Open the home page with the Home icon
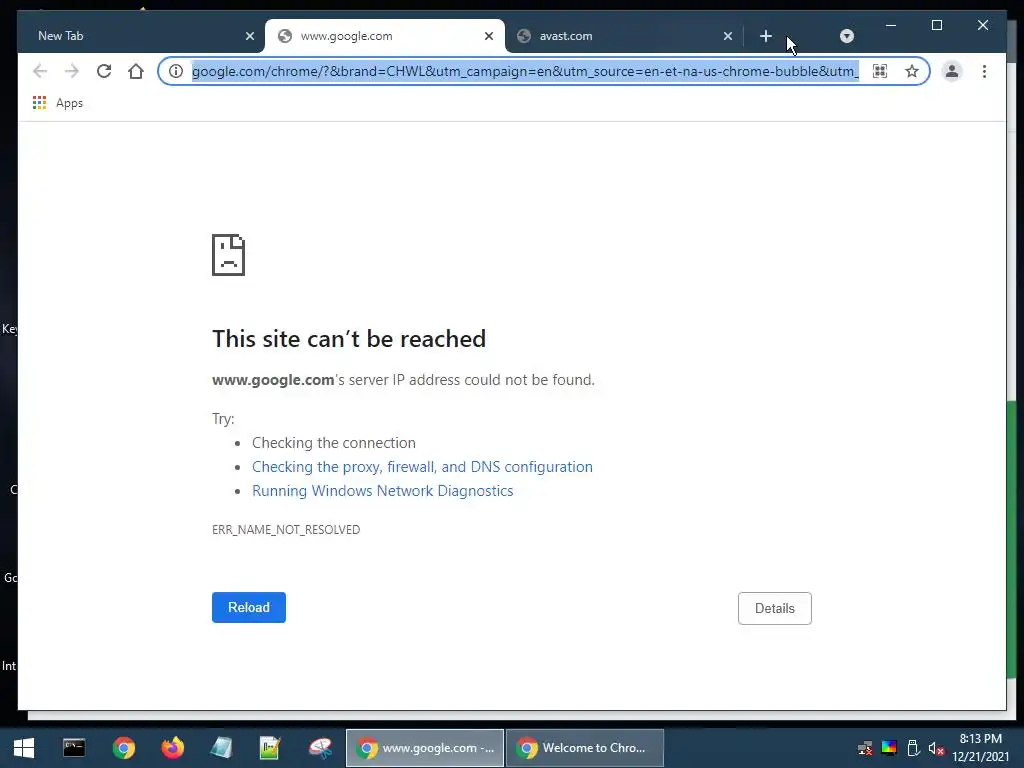The width and height of the screenshot is (1024, 768). coord(136,71)
